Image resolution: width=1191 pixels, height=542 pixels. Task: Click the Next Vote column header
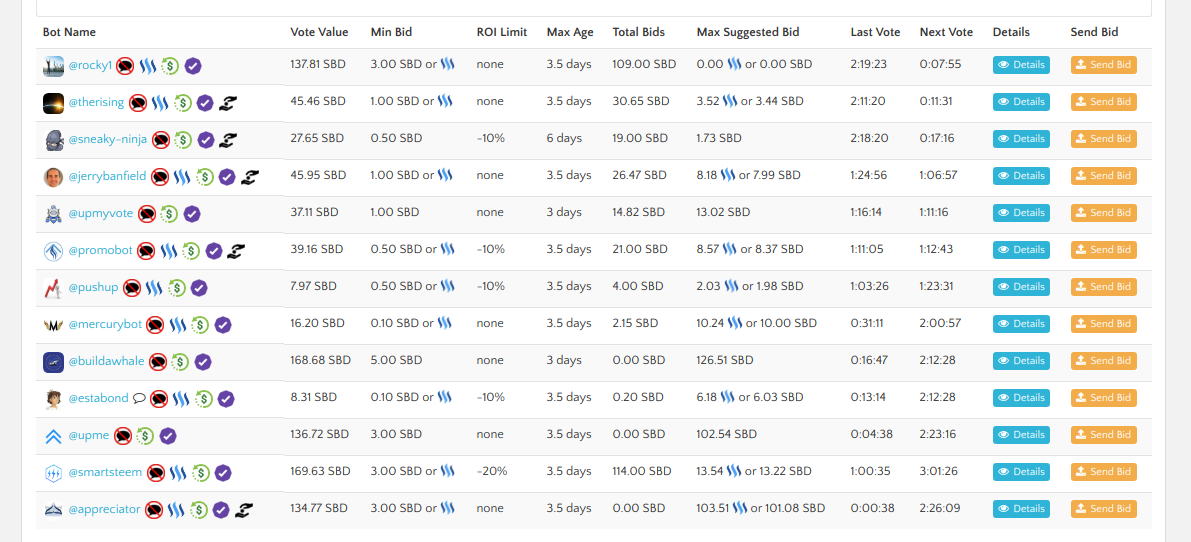click(x=946, y=32)
